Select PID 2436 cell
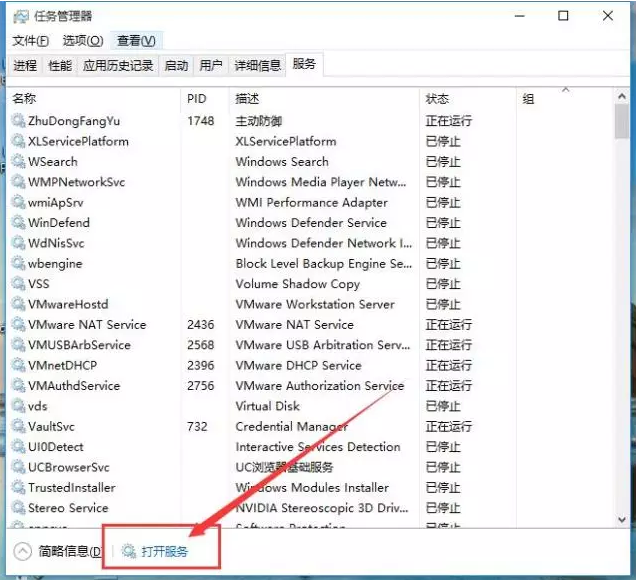The width and height of the screenshot is (636, 580). 201,324
